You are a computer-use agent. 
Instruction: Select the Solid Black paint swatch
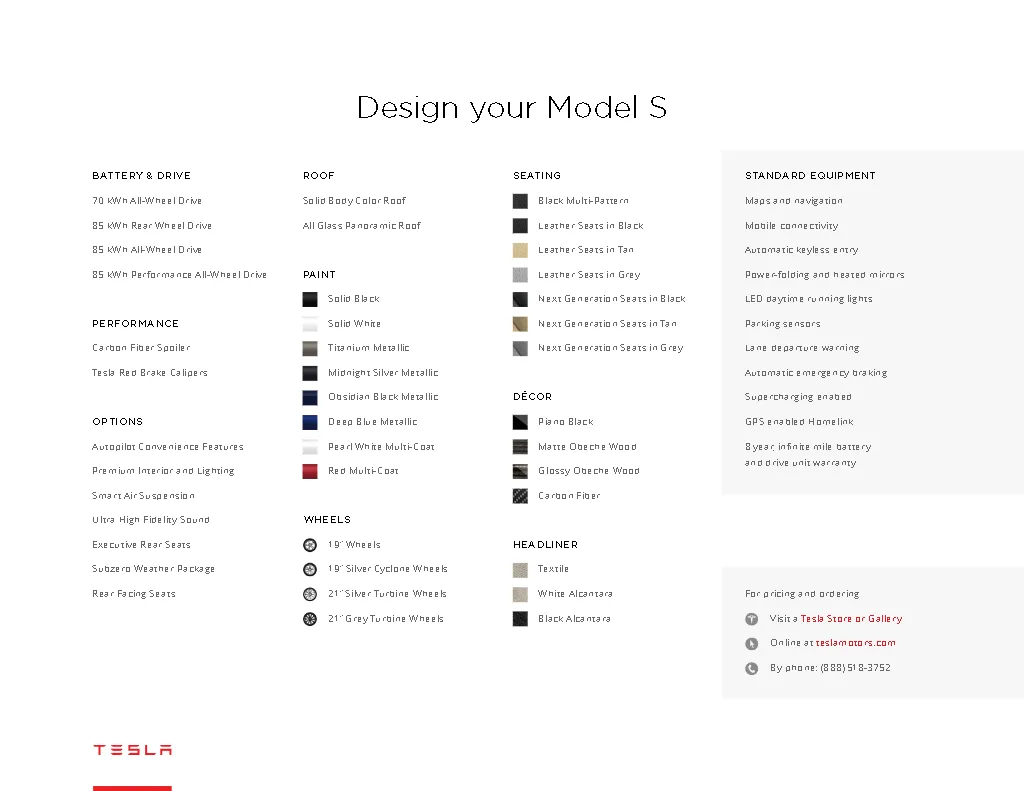[310, 299]
